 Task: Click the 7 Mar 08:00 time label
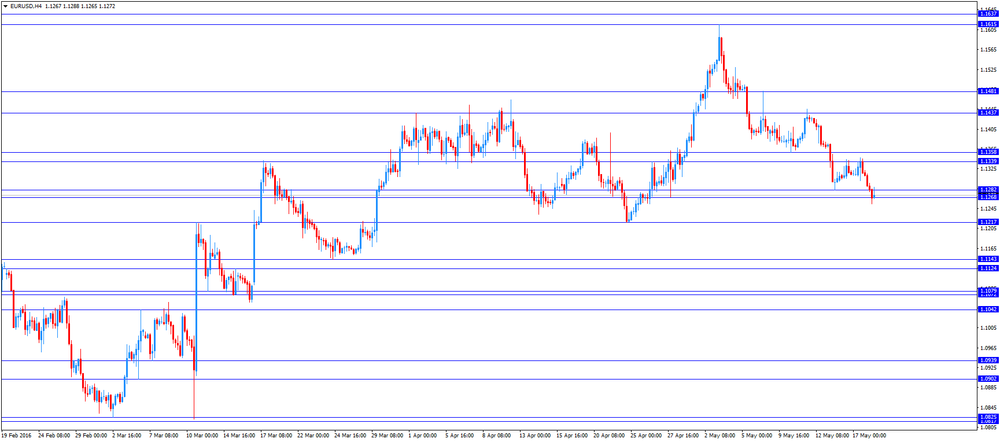(x=163, y=436)
